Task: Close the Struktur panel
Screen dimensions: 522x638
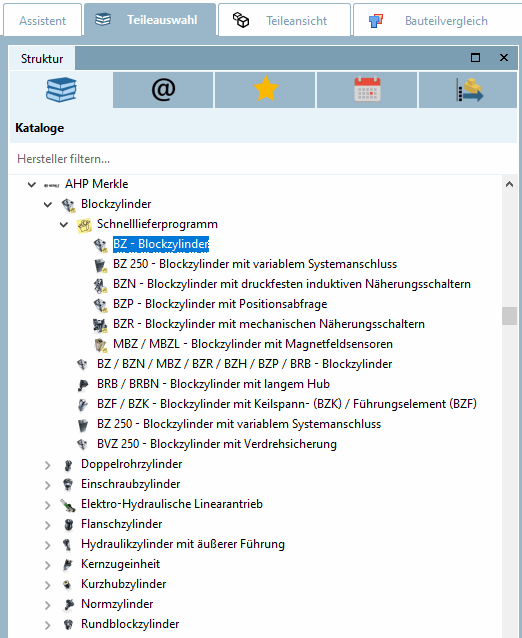Action: coord(504,58)
